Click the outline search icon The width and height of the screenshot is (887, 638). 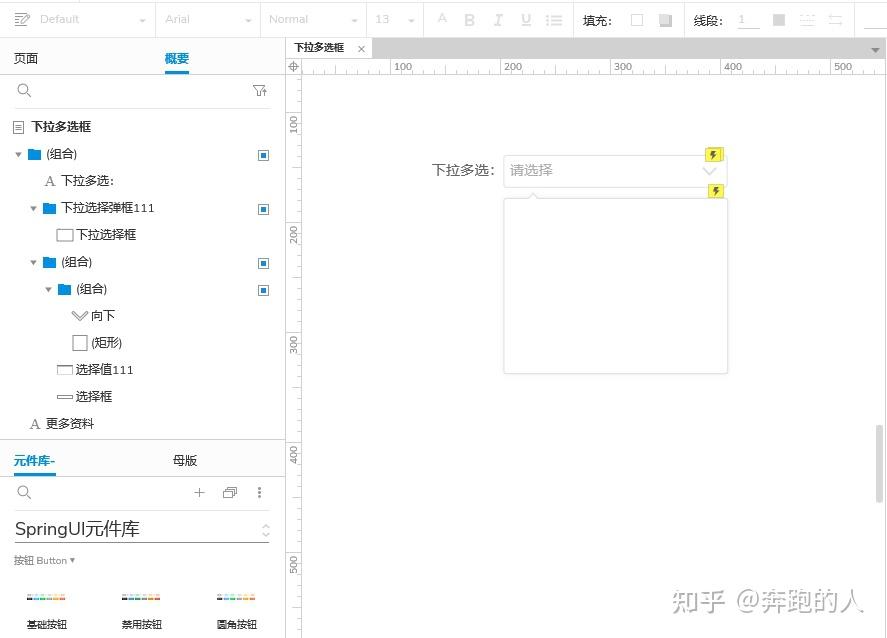[x=24, y=90]
